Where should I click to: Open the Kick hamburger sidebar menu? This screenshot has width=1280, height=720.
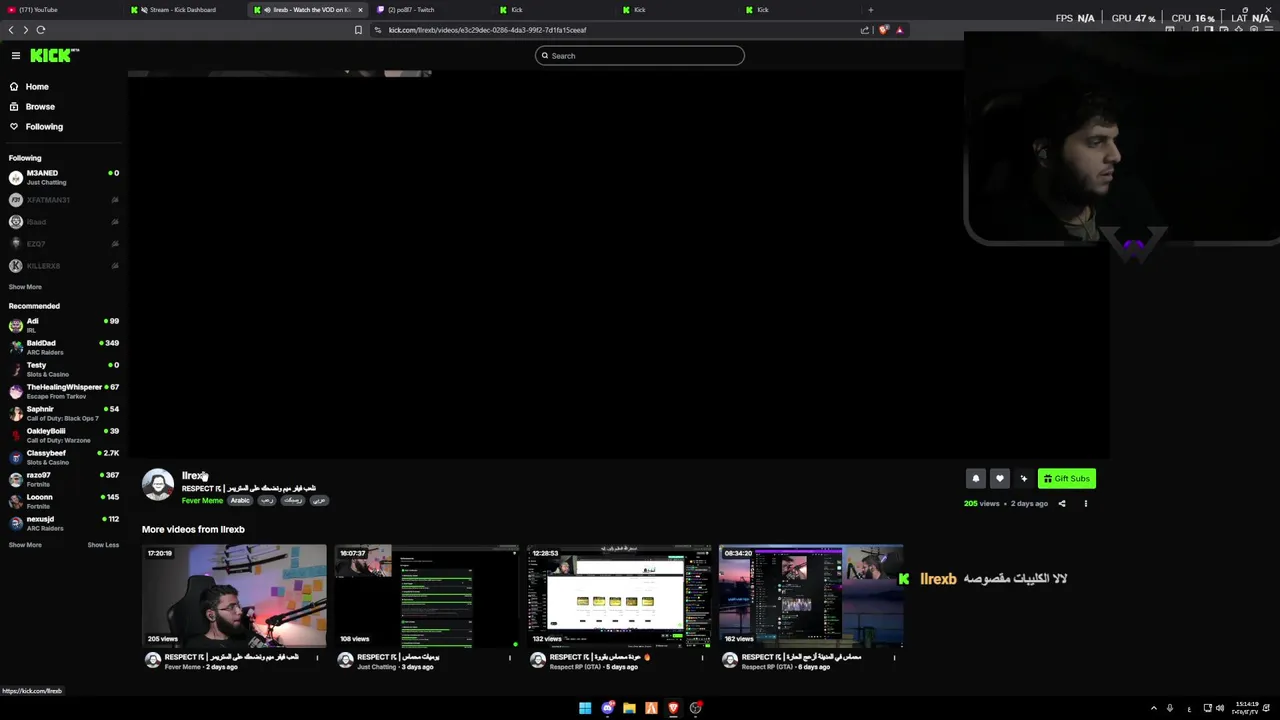15,56
